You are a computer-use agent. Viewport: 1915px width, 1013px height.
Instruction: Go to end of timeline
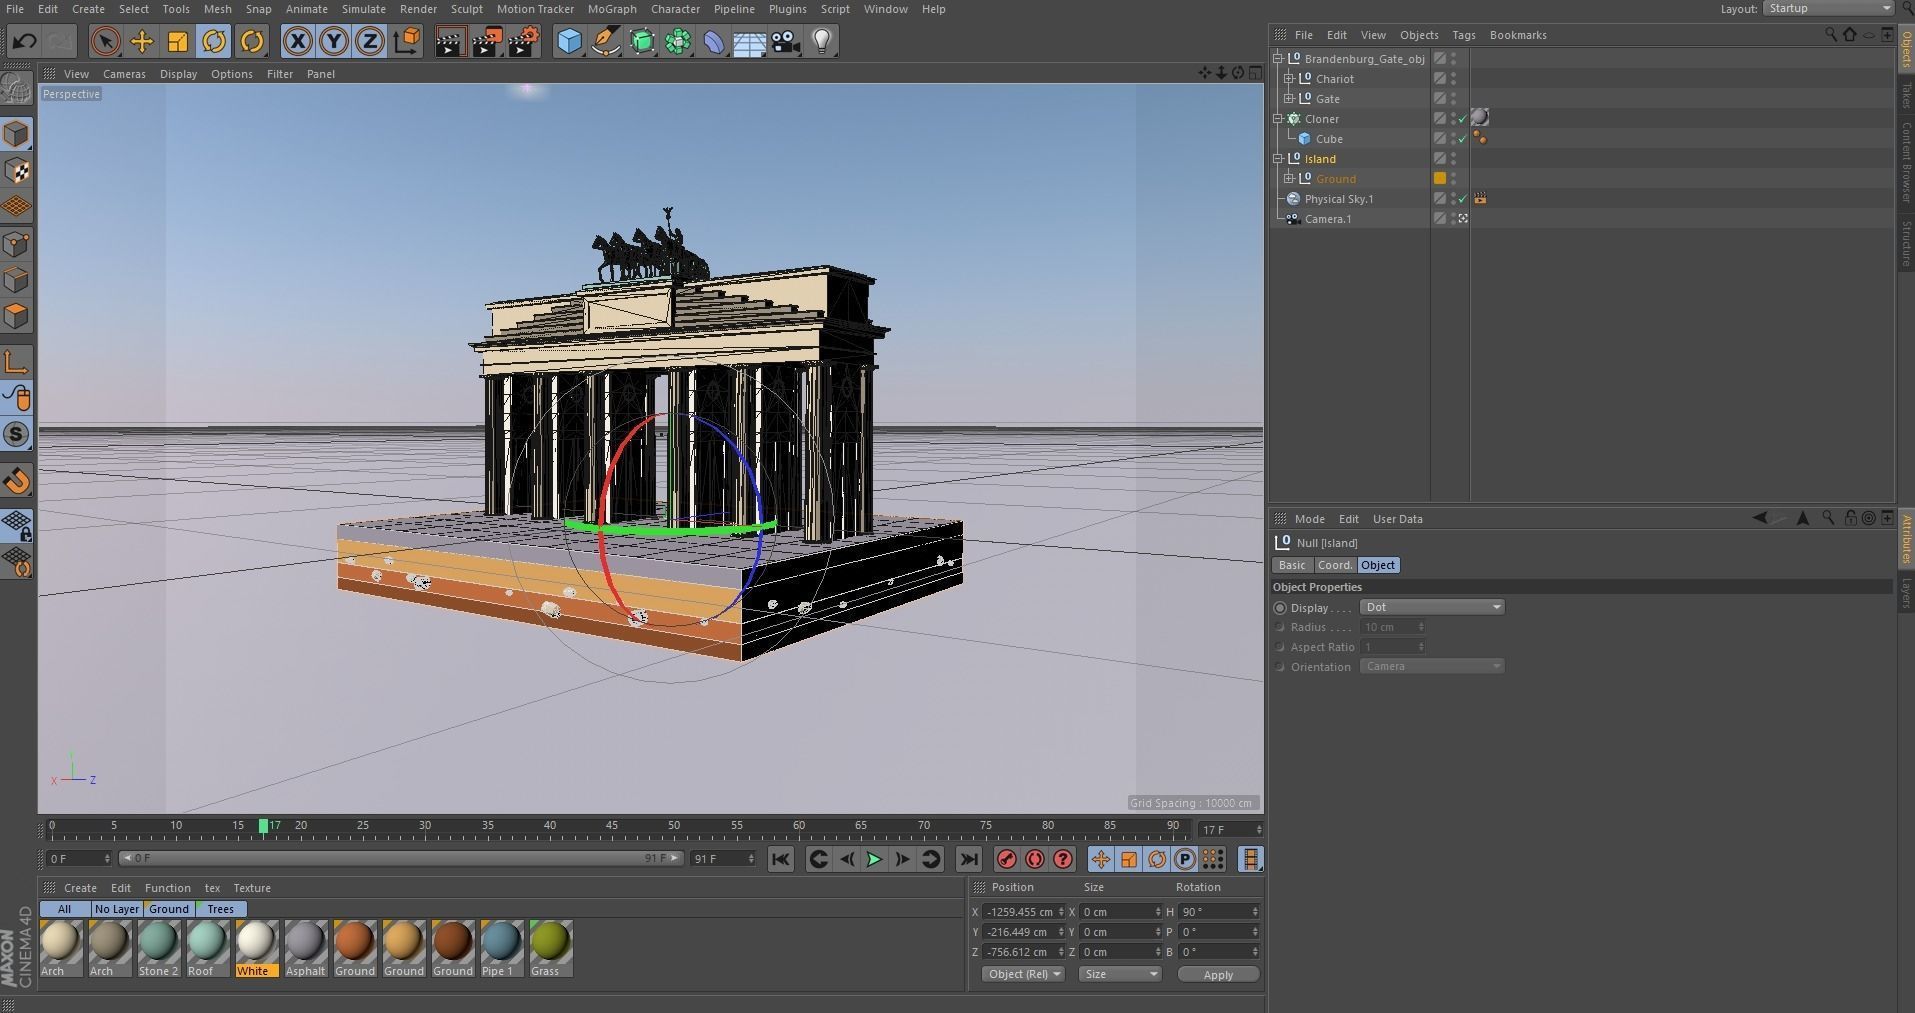pyautogui.click(x=968, y=859)
